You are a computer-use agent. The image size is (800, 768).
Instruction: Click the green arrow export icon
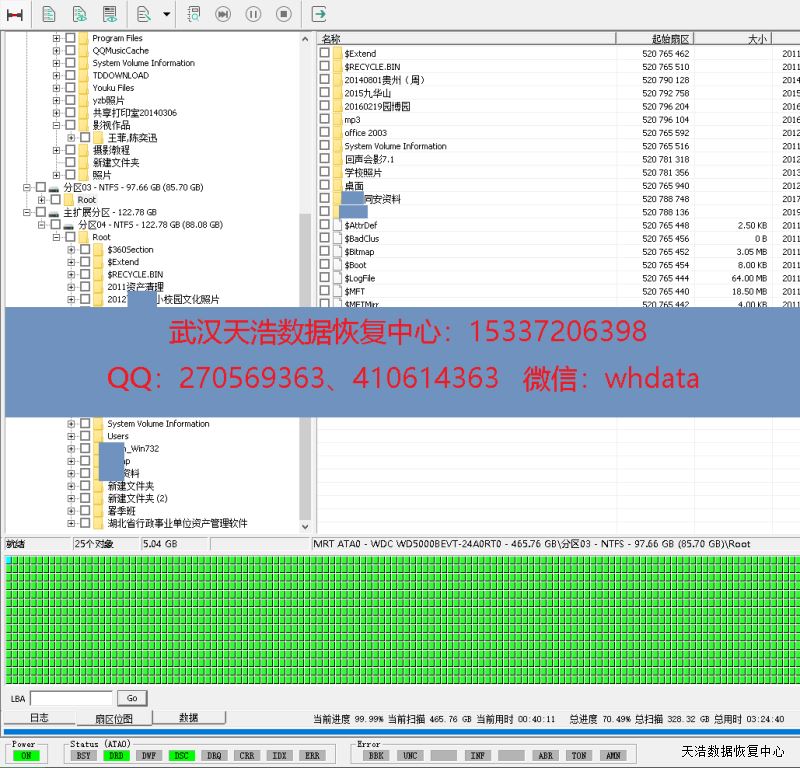pos(319,14)
